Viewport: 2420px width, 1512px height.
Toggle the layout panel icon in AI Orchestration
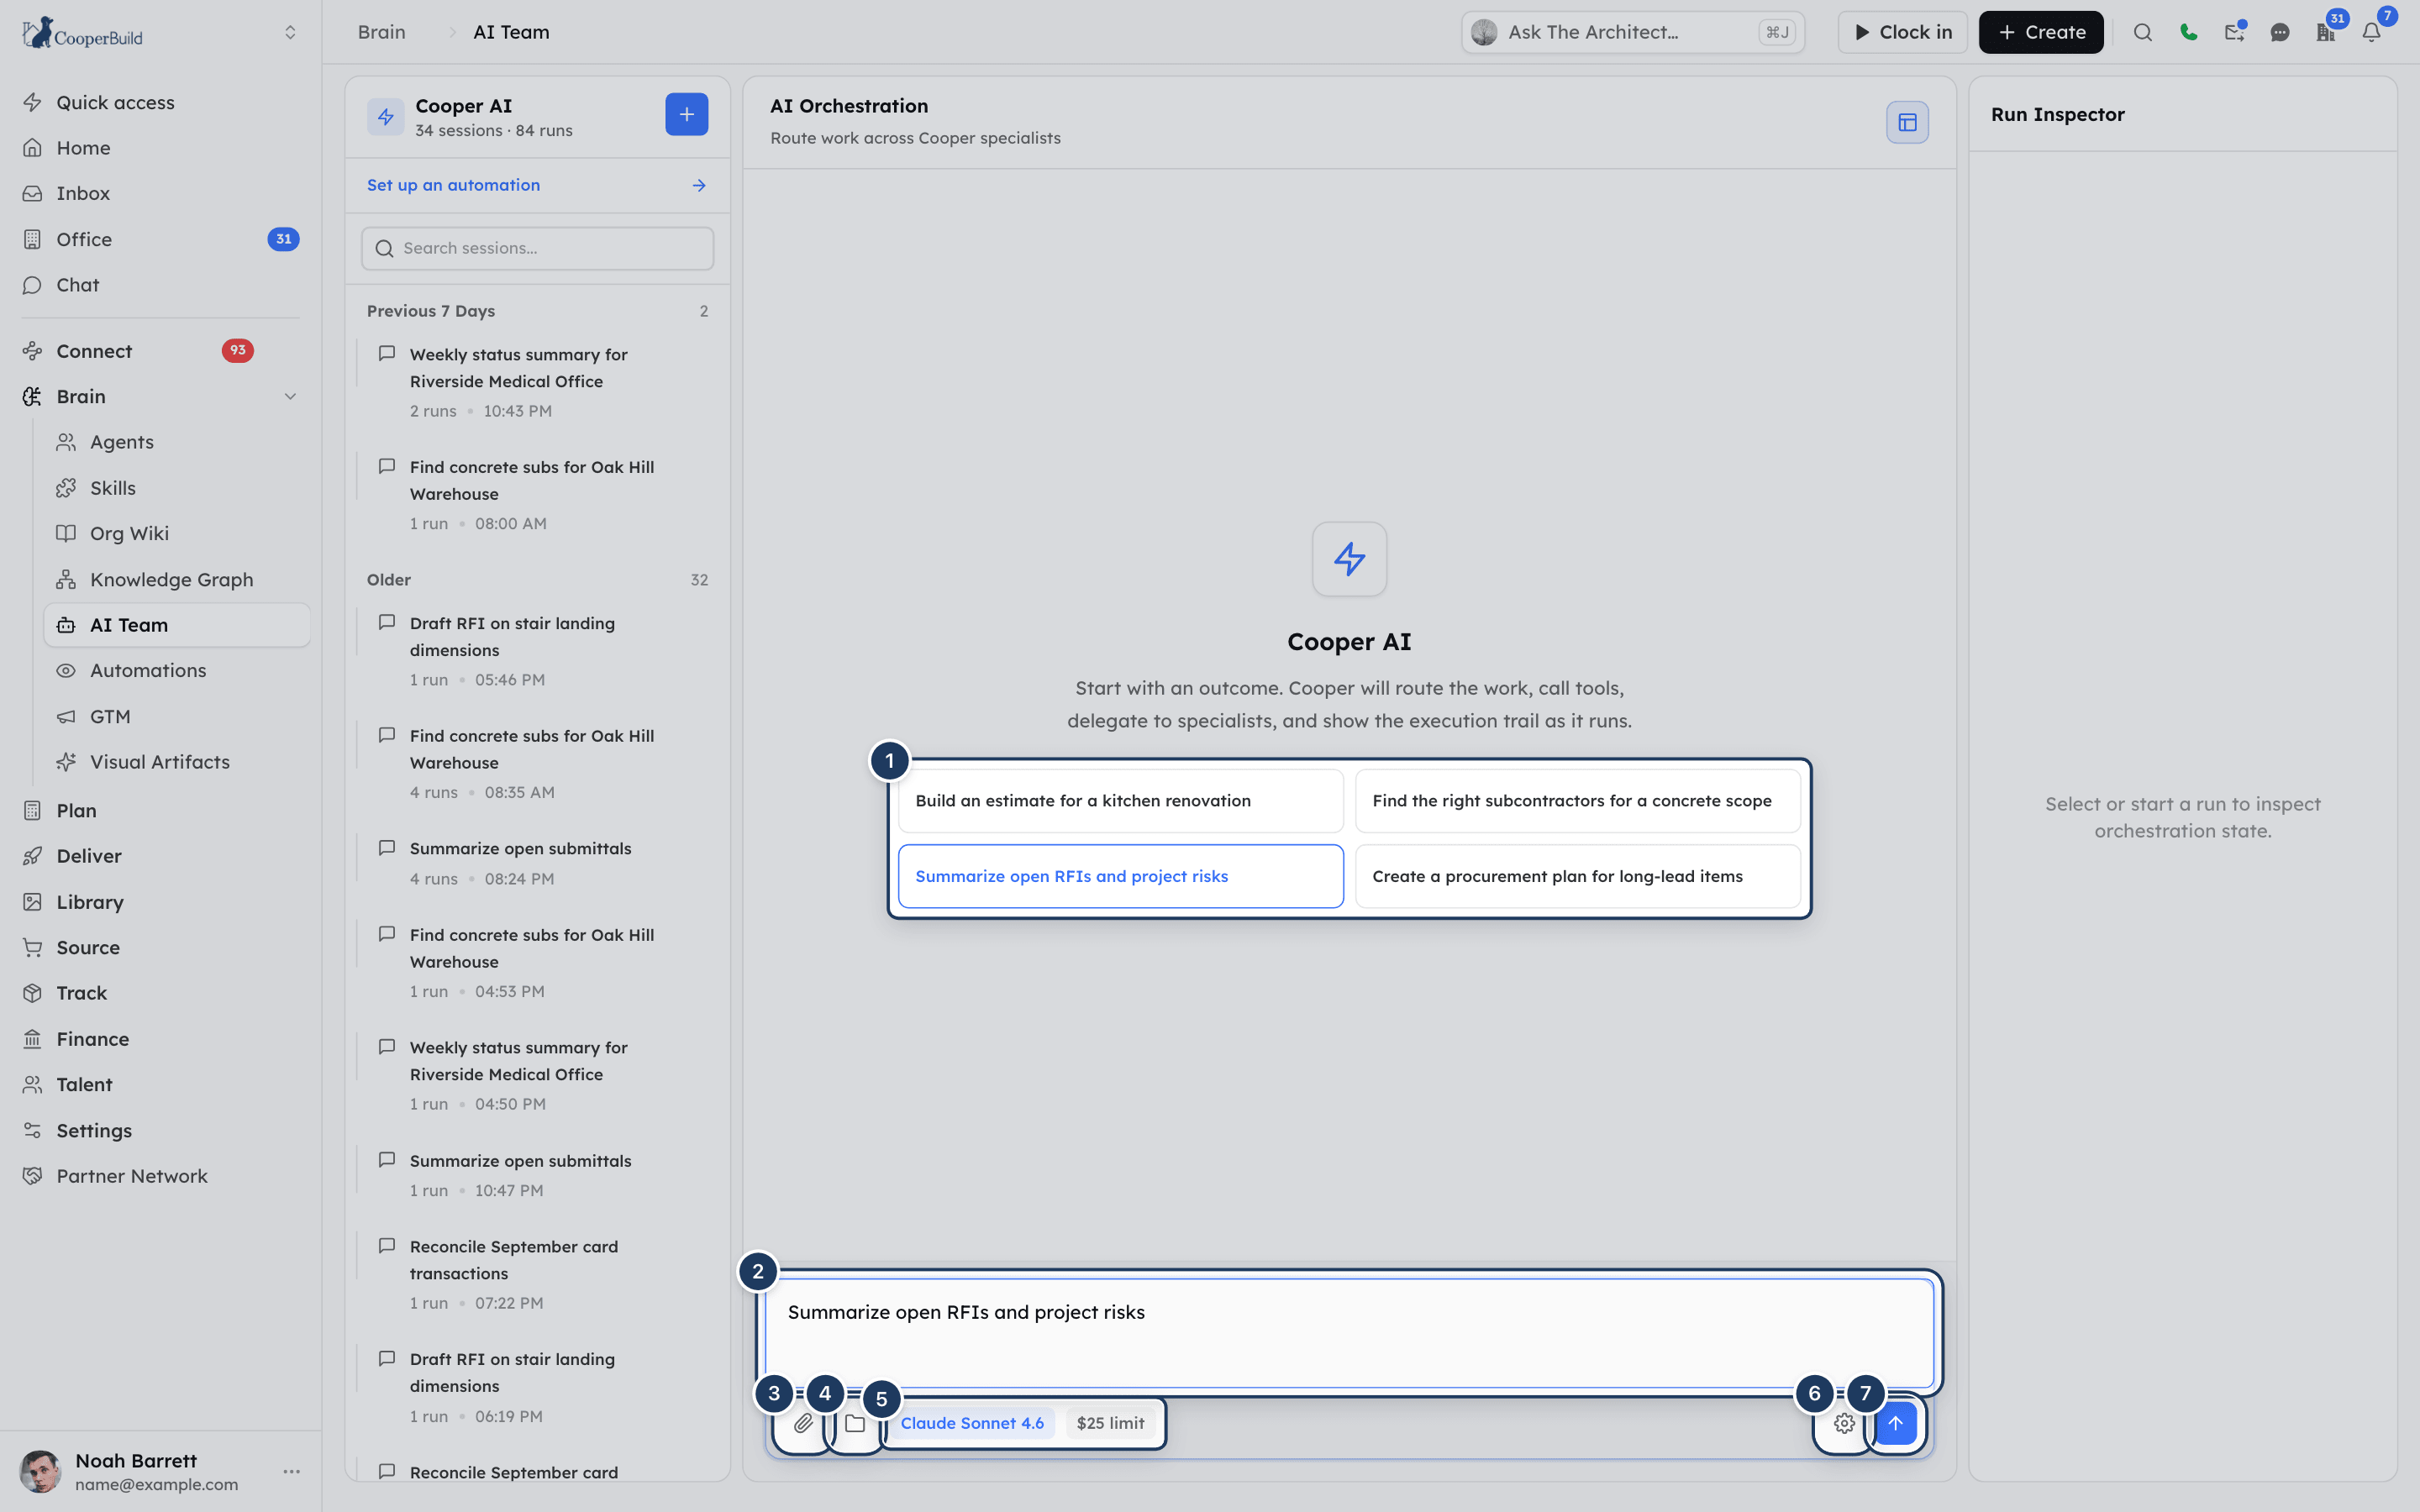[1907, 123]
